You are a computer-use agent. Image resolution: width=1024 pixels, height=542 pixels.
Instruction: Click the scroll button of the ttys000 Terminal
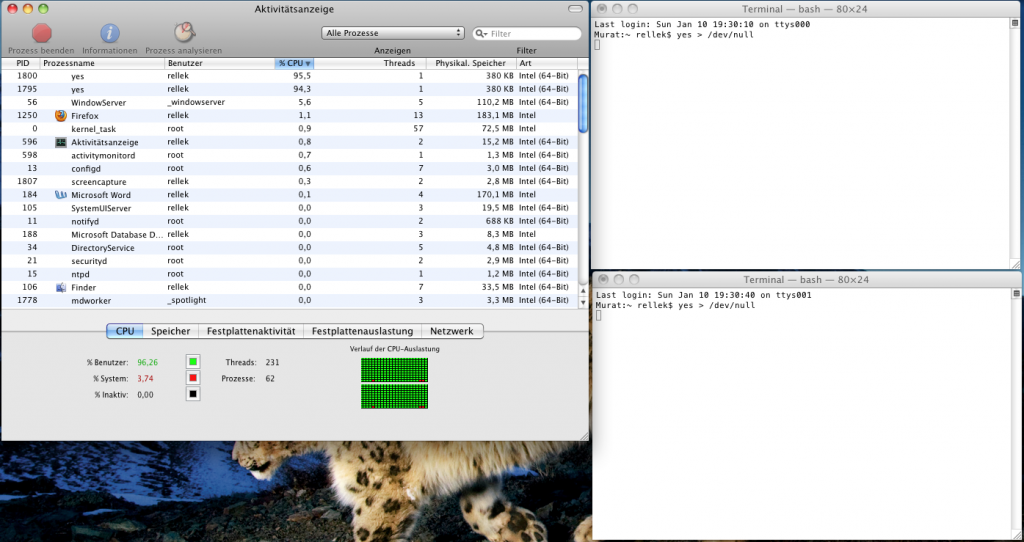1014,24
